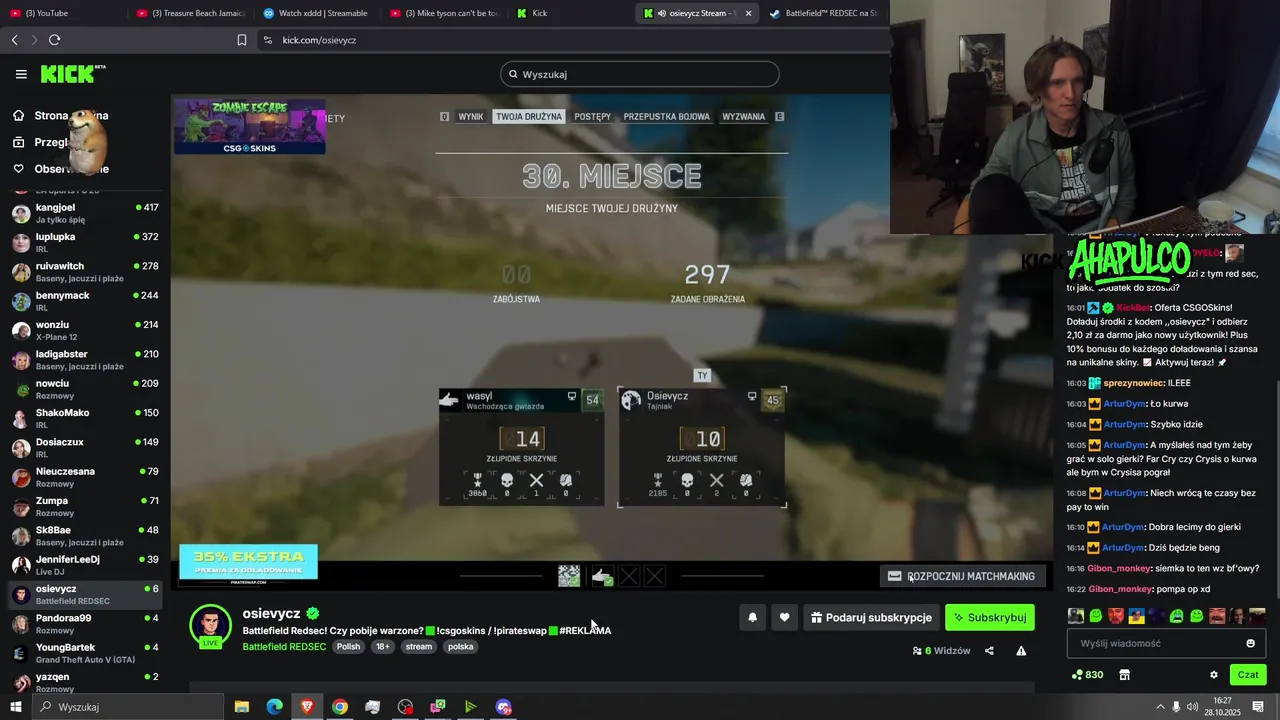Open YoungBartek channel in sidebar
Screen dimensions: 1280x720
(x=85, y=653)
